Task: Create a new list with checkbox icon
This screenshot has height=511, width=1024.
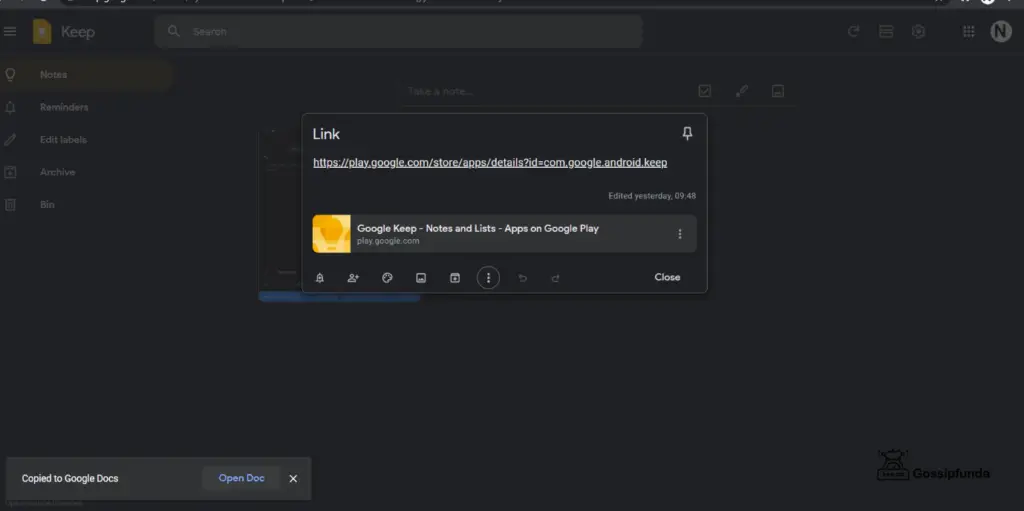Action: 705,91
